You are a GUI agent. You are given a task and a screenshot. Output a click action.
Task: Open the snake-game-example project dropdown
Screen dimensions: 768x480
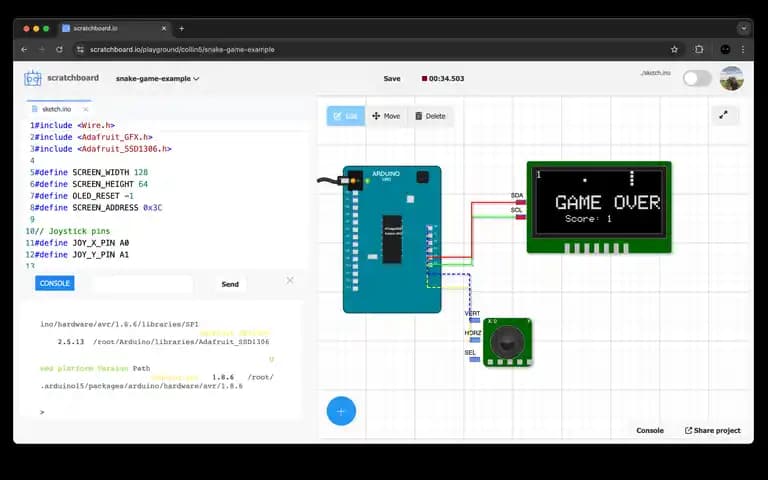pyautogui.click(x=157, y=78)
